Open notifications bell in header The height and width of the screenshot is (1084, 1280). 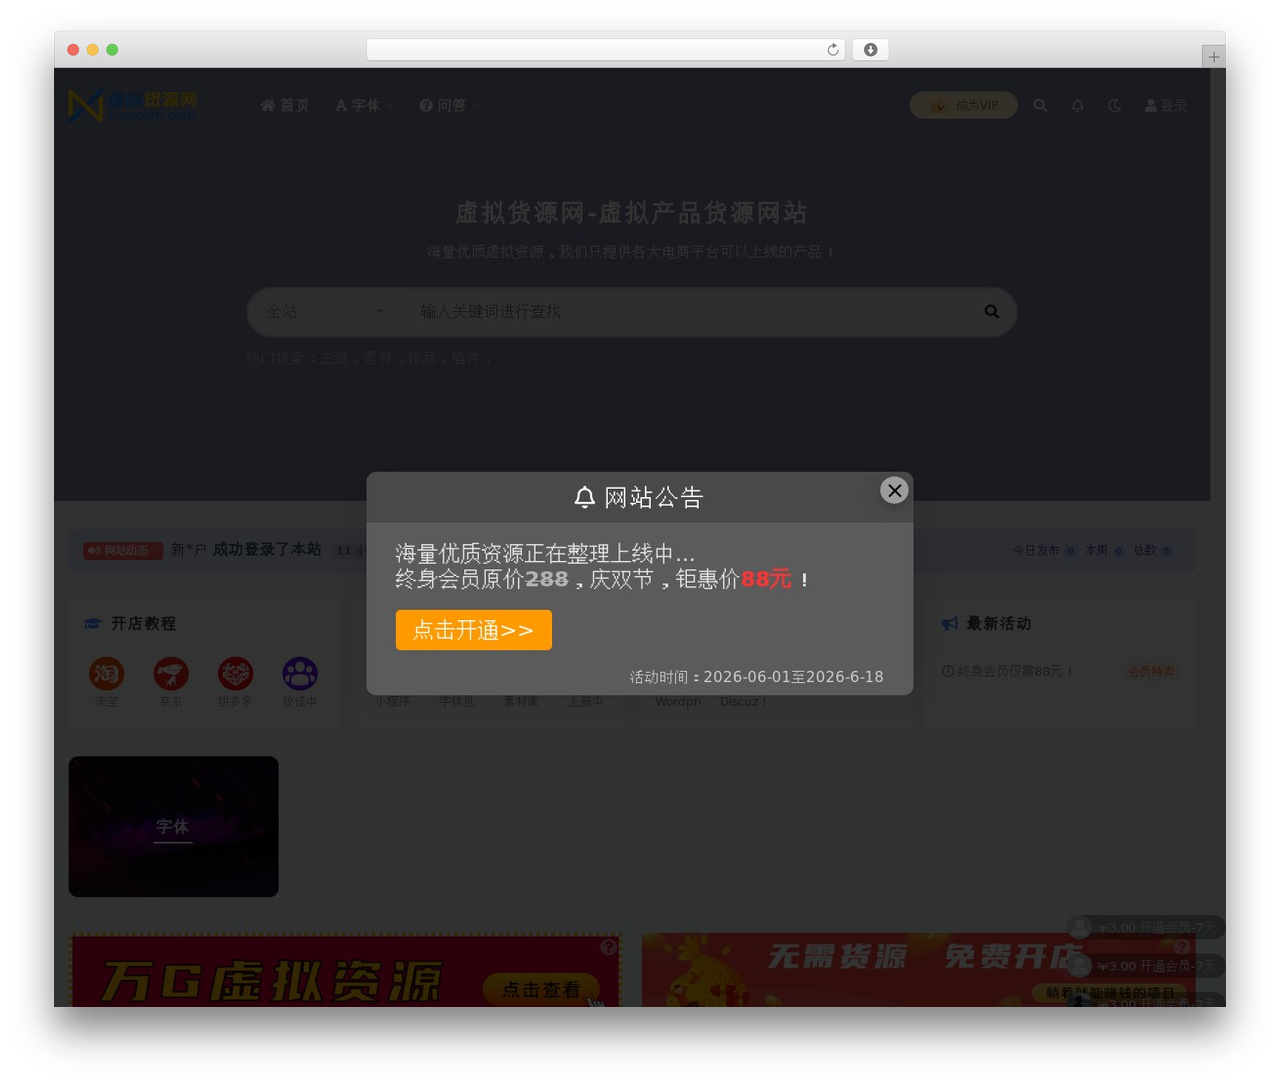[x=1077, y=105]
